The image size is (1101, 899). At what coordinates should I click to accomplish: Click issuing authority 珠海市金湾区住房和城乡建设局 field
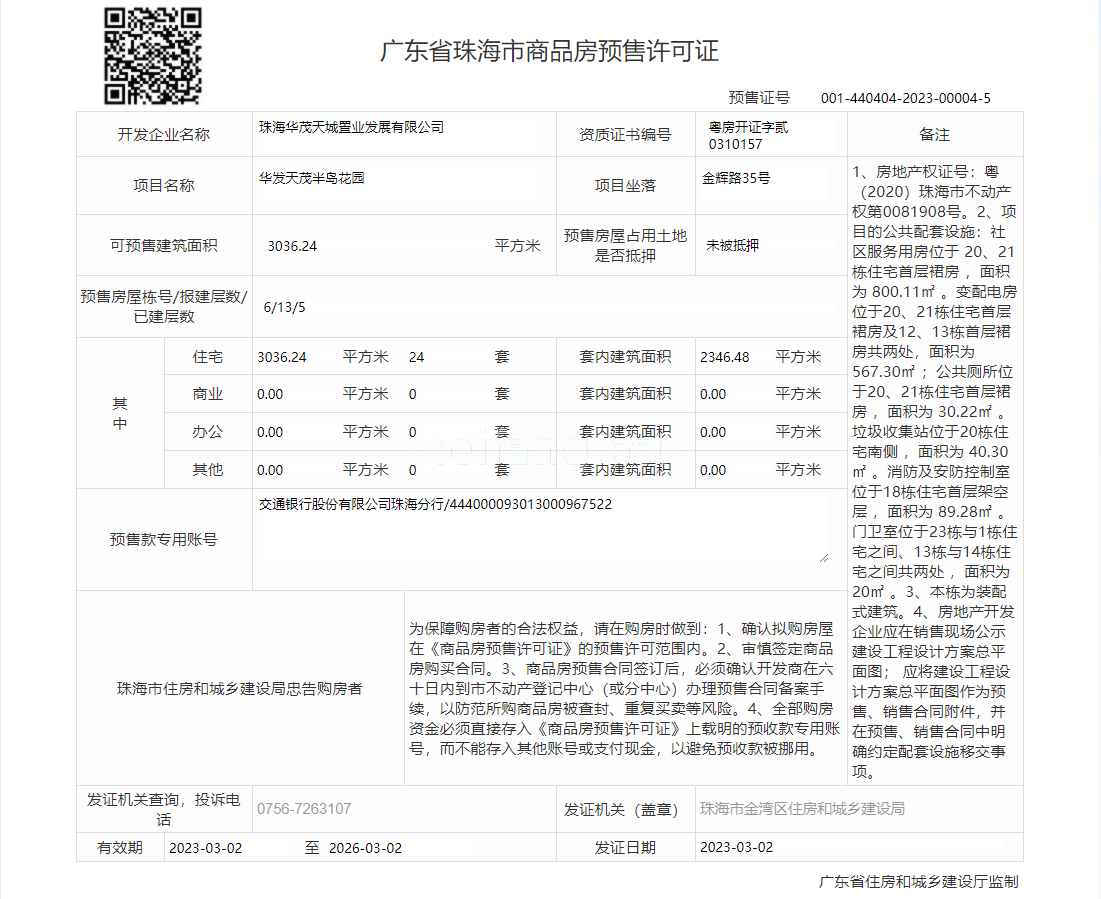(859, 808)
